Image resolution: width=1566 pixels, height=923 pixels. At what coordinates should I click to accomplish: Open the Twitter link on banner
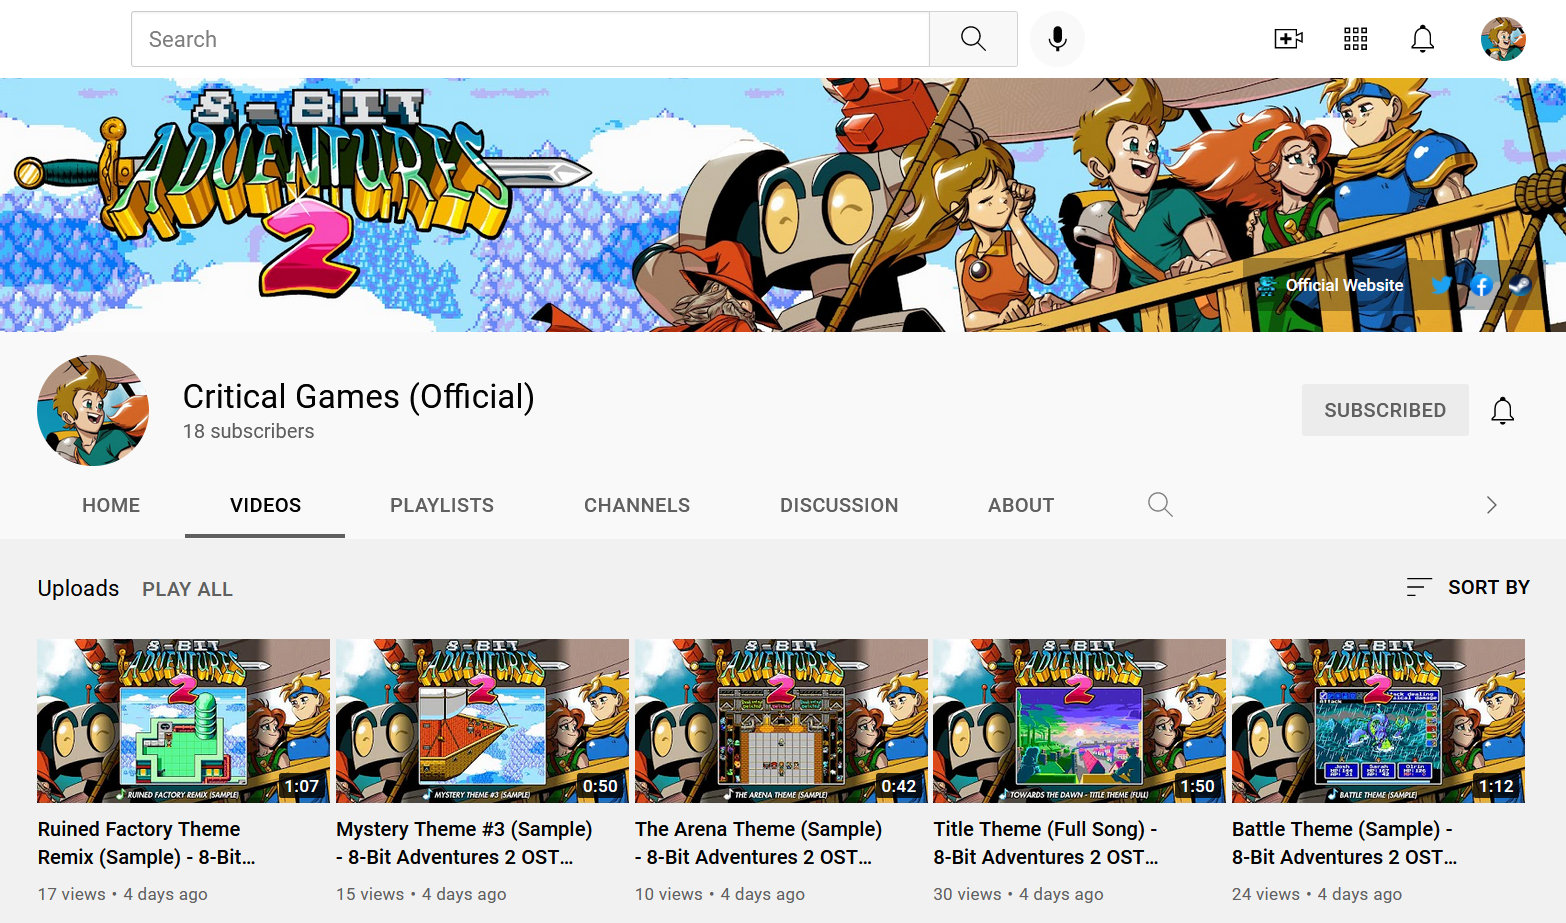point(1441,285)
